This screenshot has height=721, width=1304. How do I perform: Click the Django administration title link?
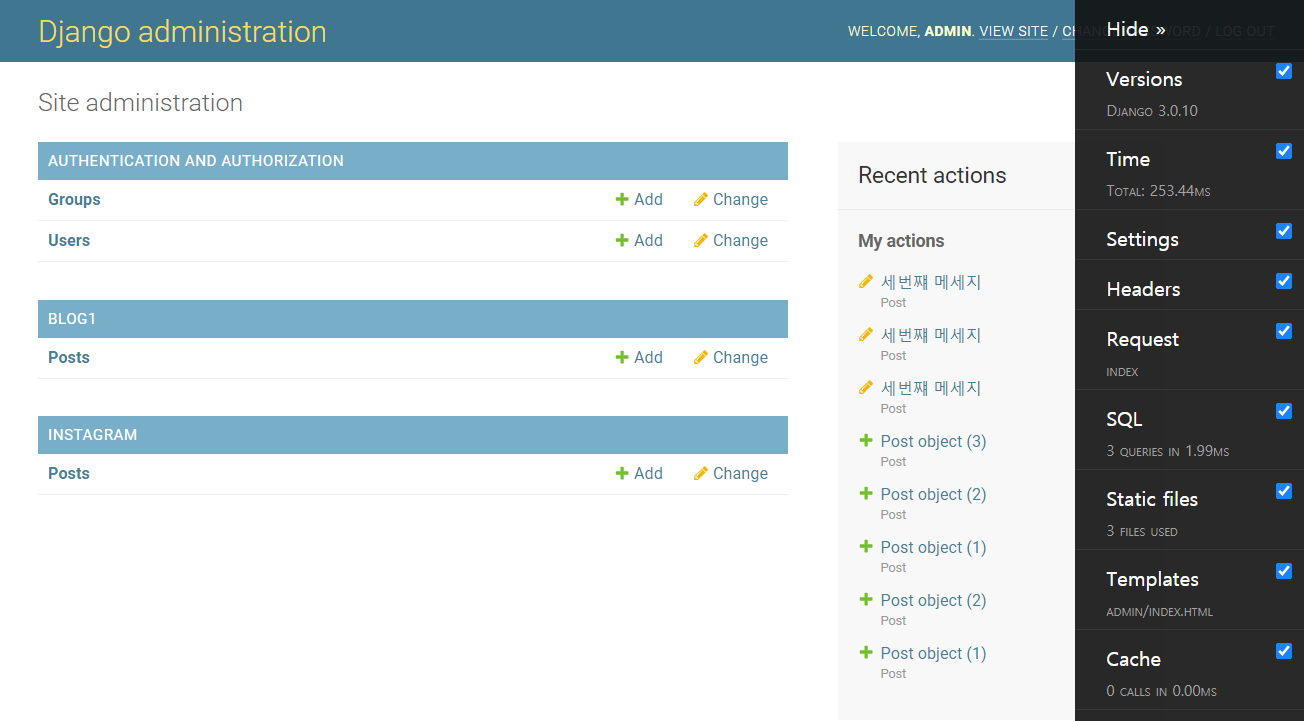[x=182, y=31]
